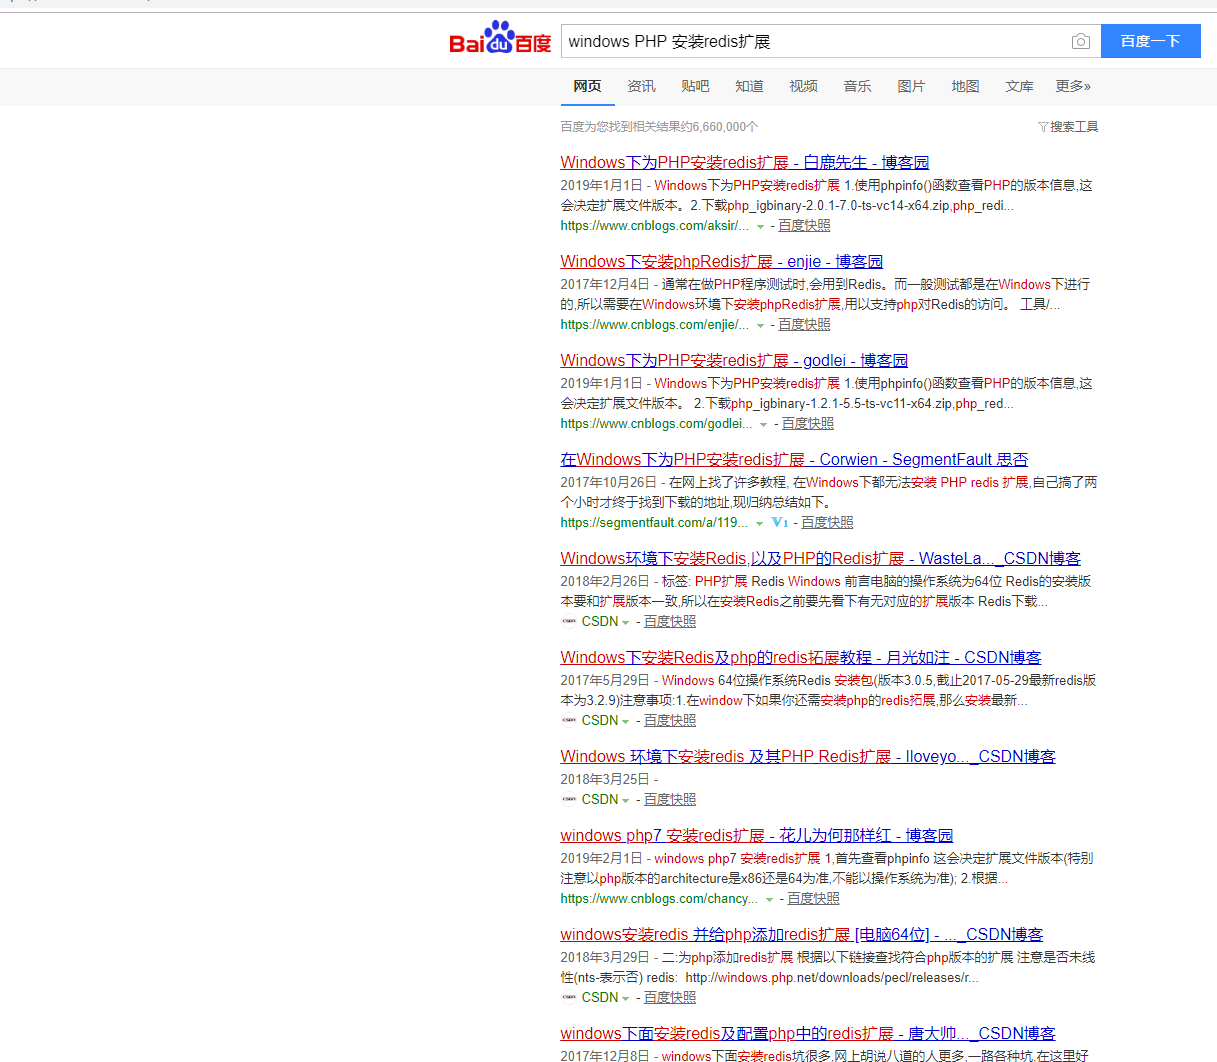This screenshot has width=1217, height=1062.
Task: Open 百度快照 for 月光如注 CSDN result
Action: click(670, 721)
